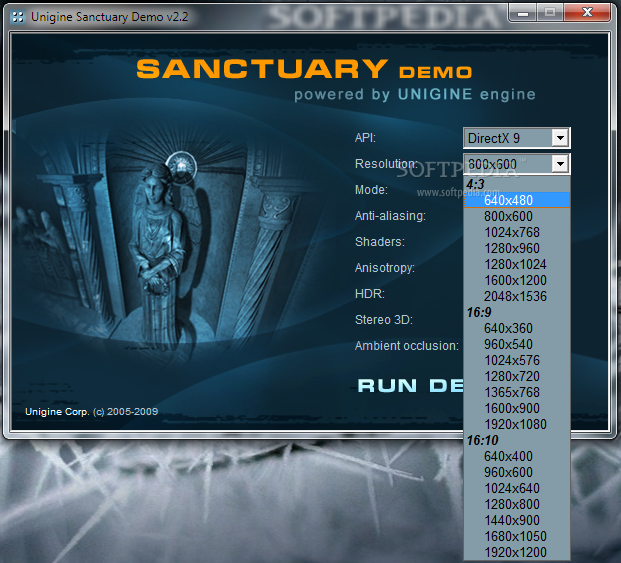The width and height of the screenshot is (621, 563).
Task: Click the Unigine app icon in title bar
Action: (17, 17)
